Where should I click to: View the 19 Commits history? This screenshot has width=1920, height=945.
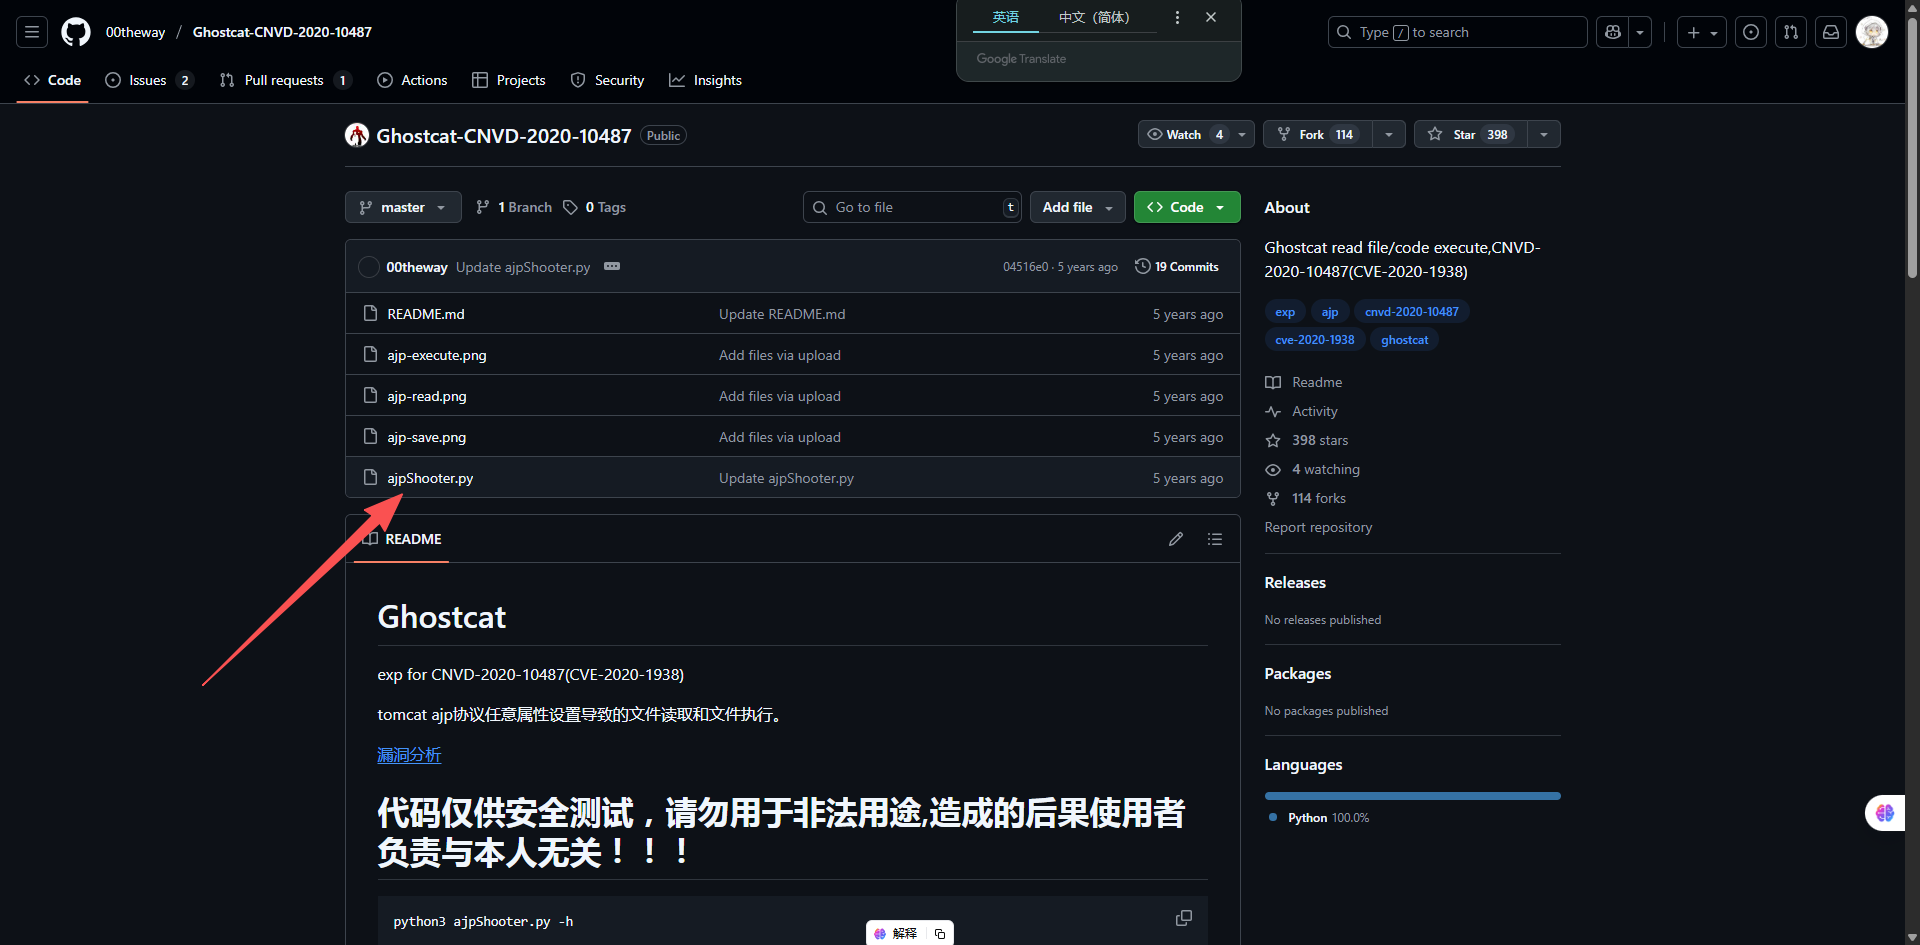pos(1177,266)
